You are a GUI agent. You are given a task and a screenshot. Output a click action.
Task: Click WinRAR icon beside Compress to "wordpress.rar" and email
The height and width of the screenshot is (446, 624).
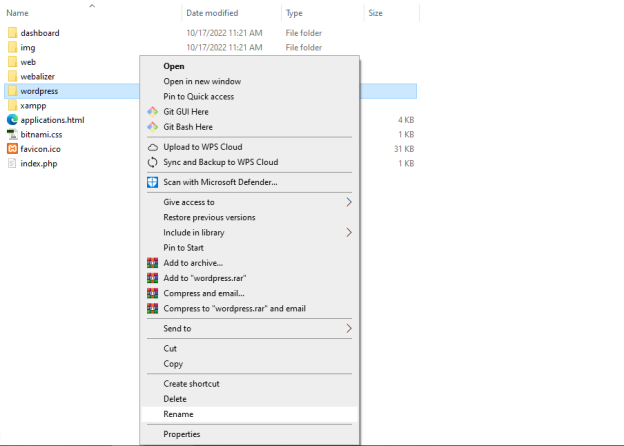point(152,308)
